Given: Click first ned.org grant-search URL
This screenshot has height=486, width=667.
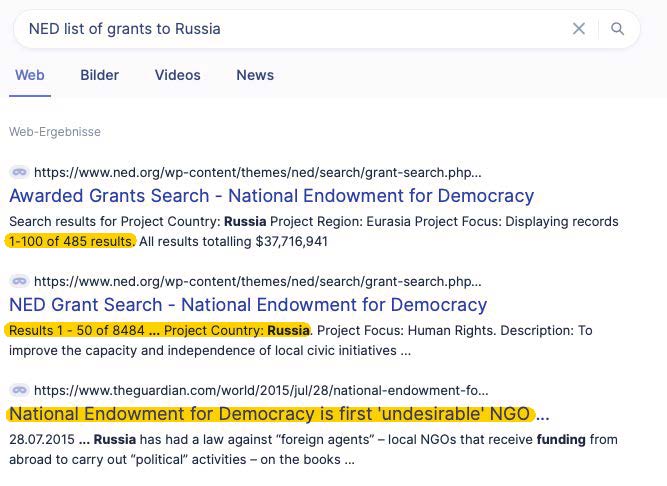Looking at the screenshot, I should pyautogui.click(x=258, y=172).
